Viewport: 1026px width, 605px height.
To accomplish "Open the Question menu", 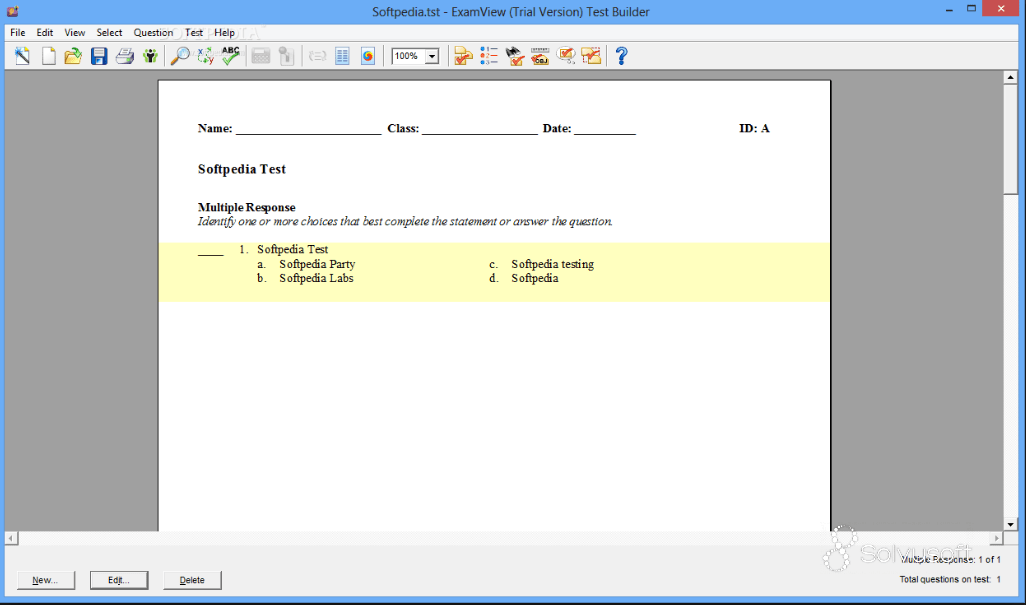I will click(x=153, y=32).
